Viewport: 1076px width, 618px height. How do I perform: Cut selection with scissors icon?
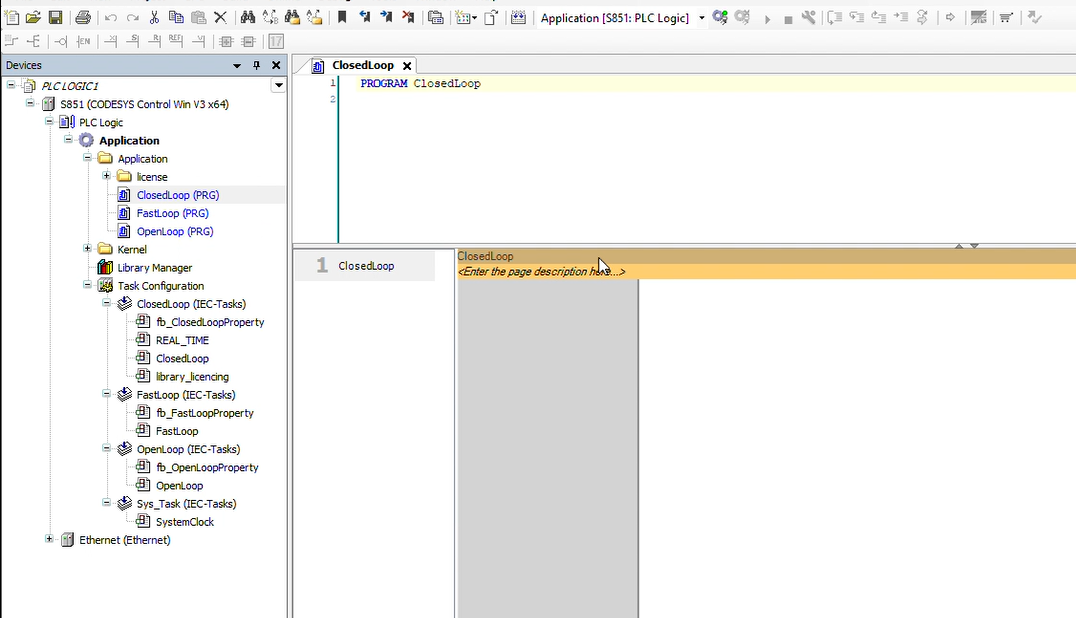154,18
